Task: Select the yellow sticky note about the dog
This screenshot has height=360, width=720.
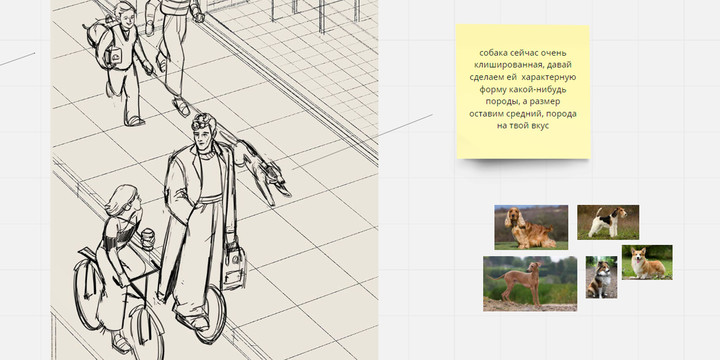Action: click(x=523, y=91)
